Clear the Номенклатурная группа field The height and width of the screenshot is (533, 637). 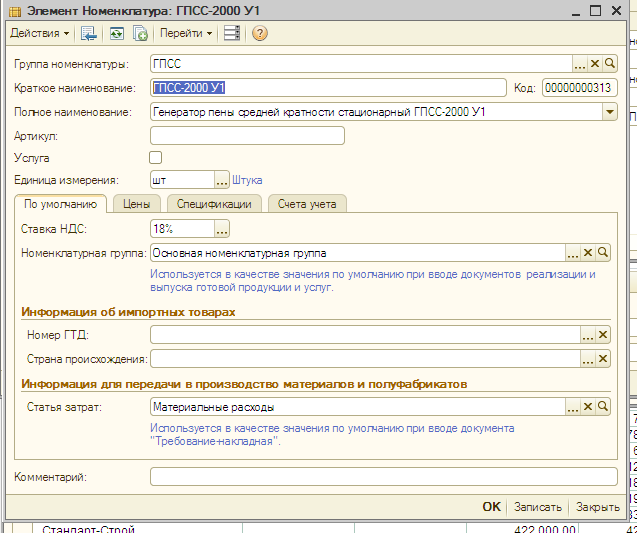click(x=588, y=253)
